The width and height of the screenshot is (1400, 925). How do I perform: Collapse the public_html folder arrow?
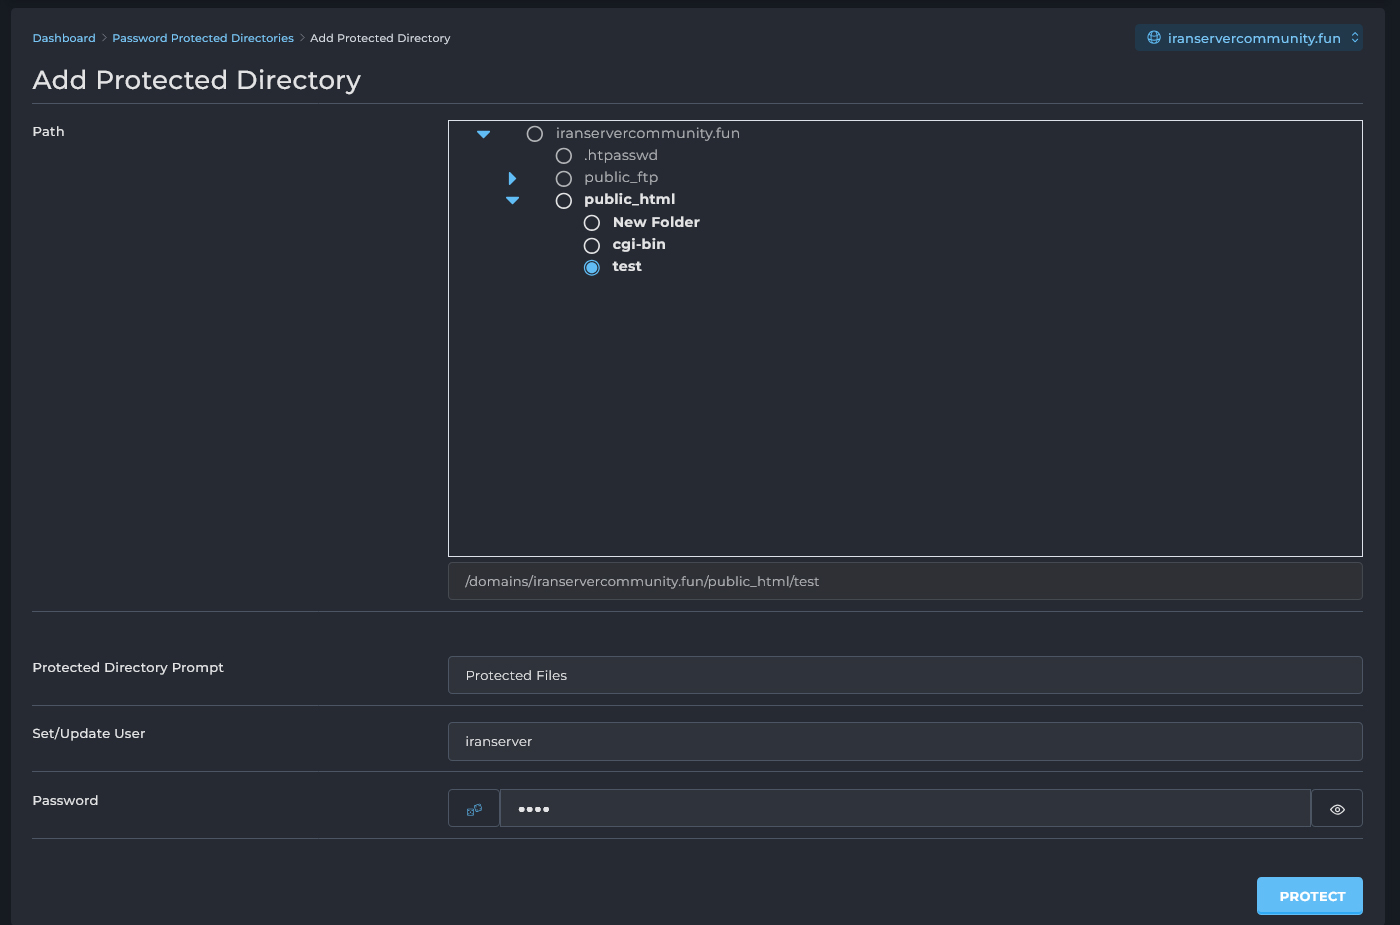[512, 200]
